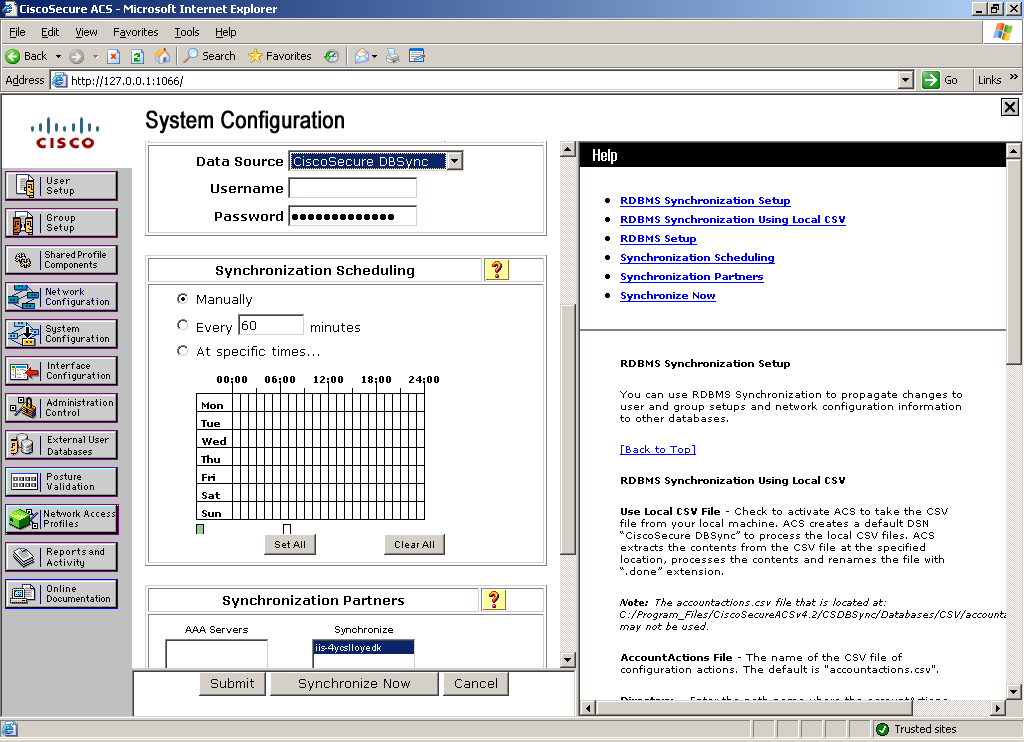Click the Clear All button
This screenshot has width=1024, height=742.
[414, 544]
